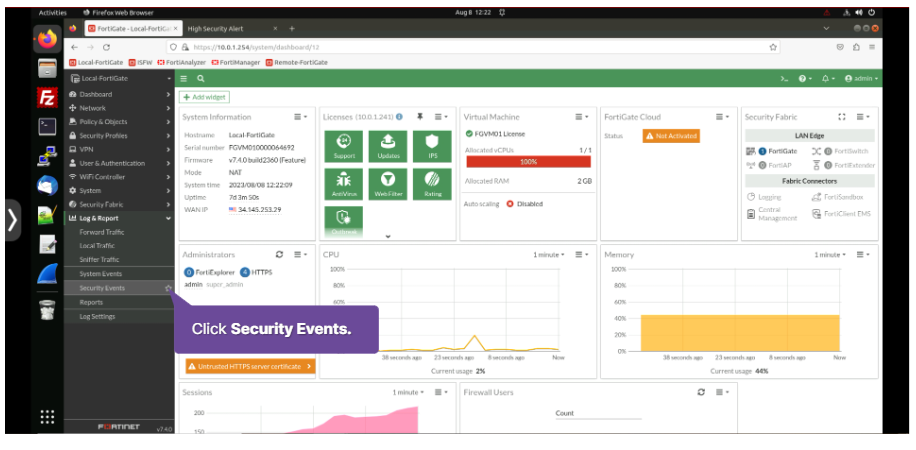Expand the Dashboard menu

119,94
